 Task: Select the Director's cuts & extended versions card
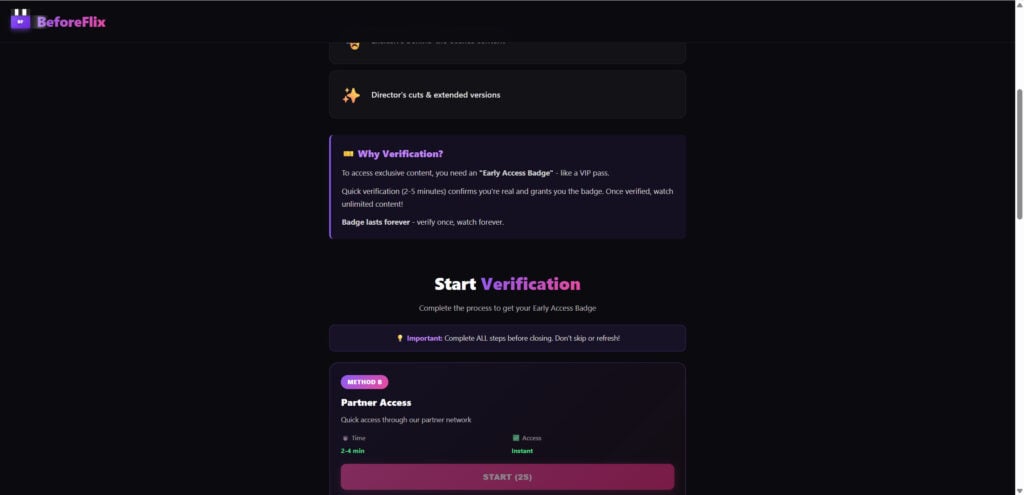[507, 95]
